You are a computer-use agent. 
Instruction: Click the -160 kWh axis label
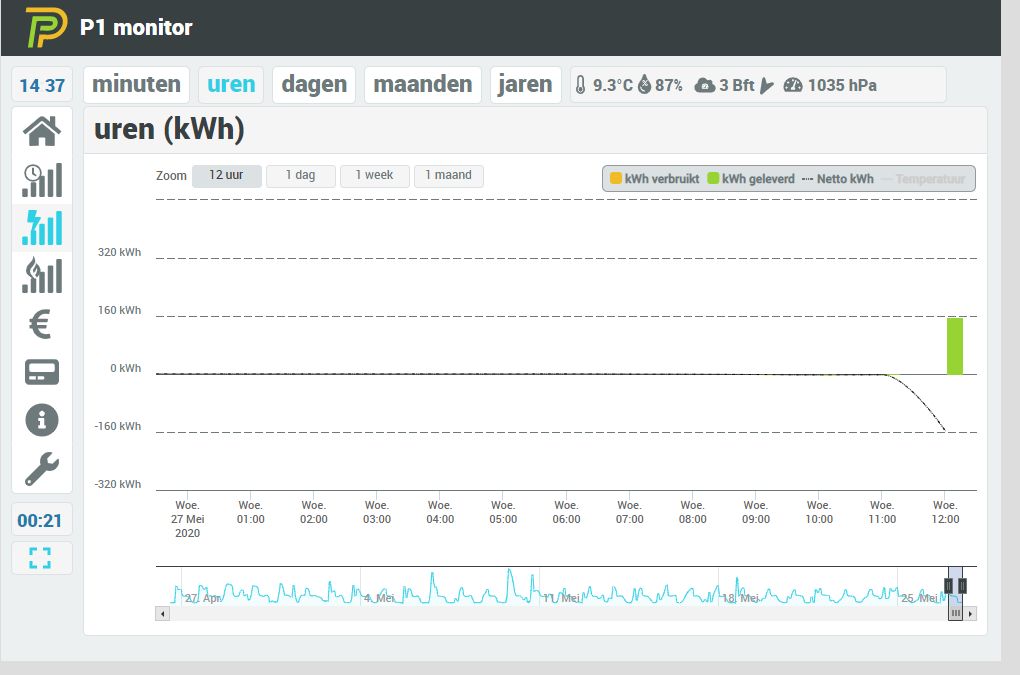pos(117,427)
